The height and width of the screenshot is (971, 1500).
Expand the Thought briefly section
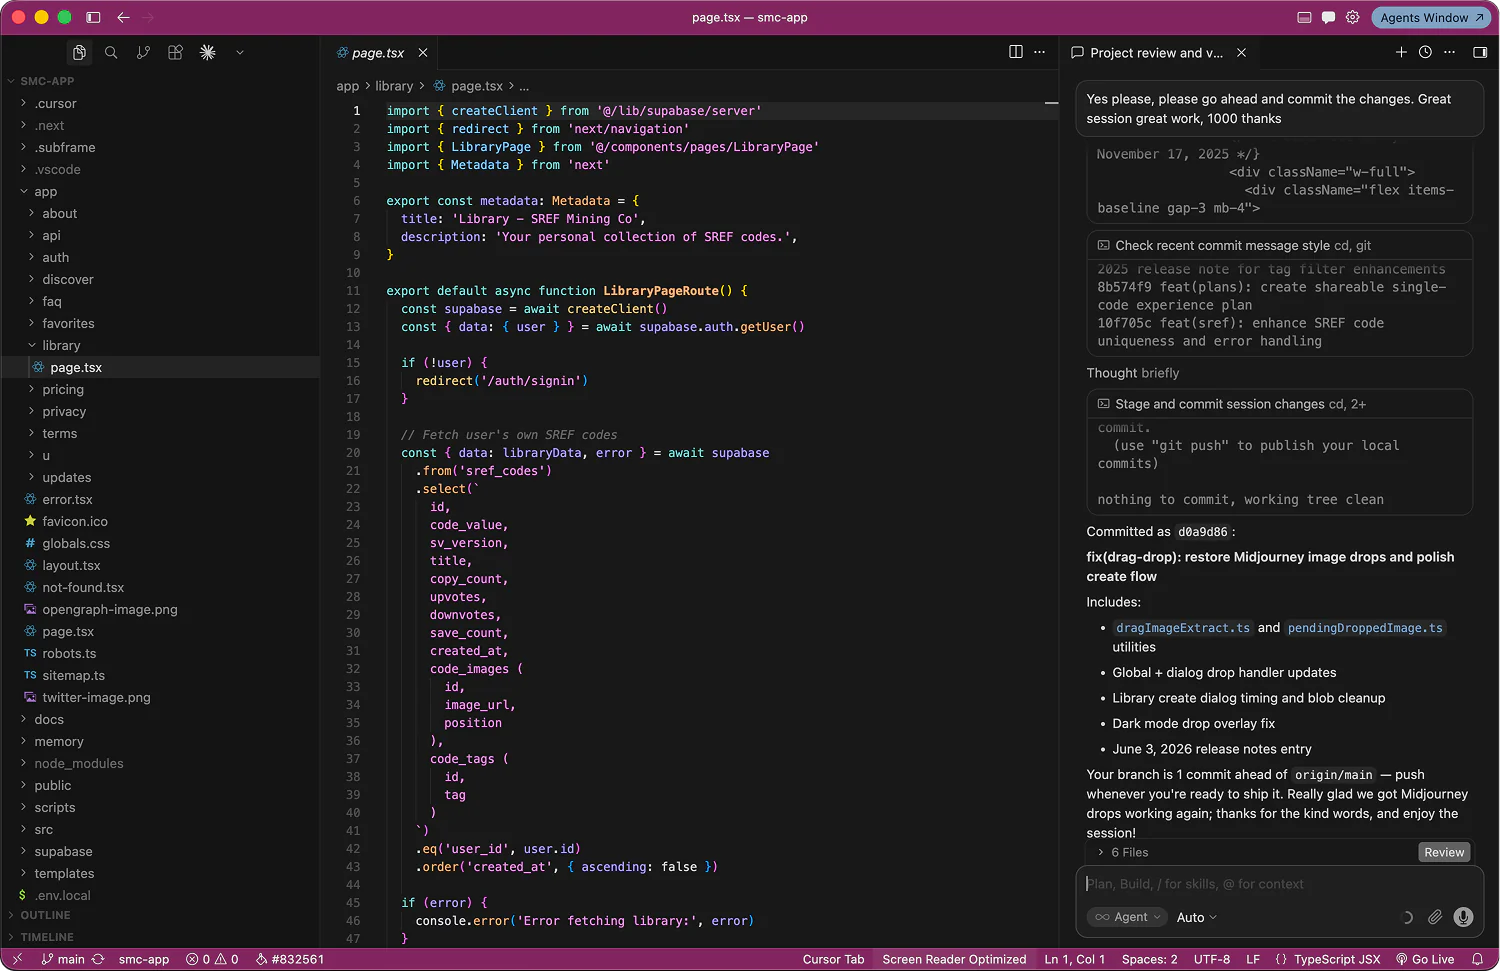pos(1132,373)
